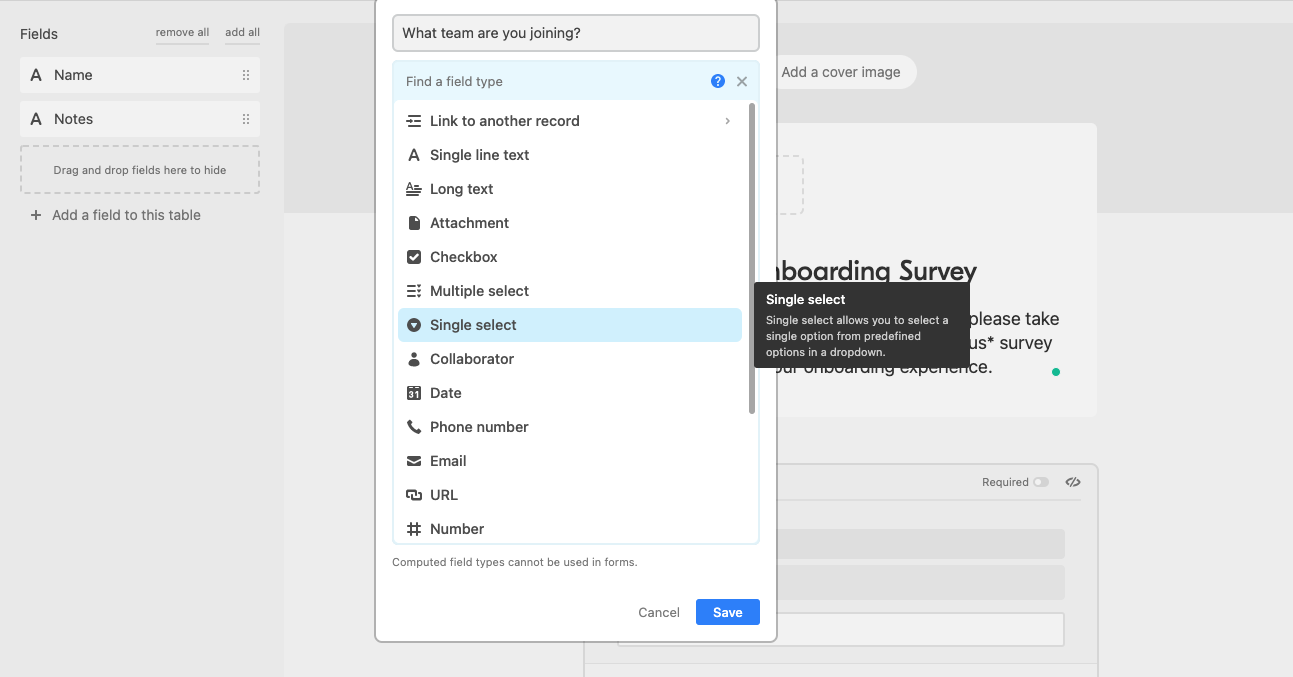Click the Number hash icon
This screenshot has width=1293, height=677.
point(414,529)
